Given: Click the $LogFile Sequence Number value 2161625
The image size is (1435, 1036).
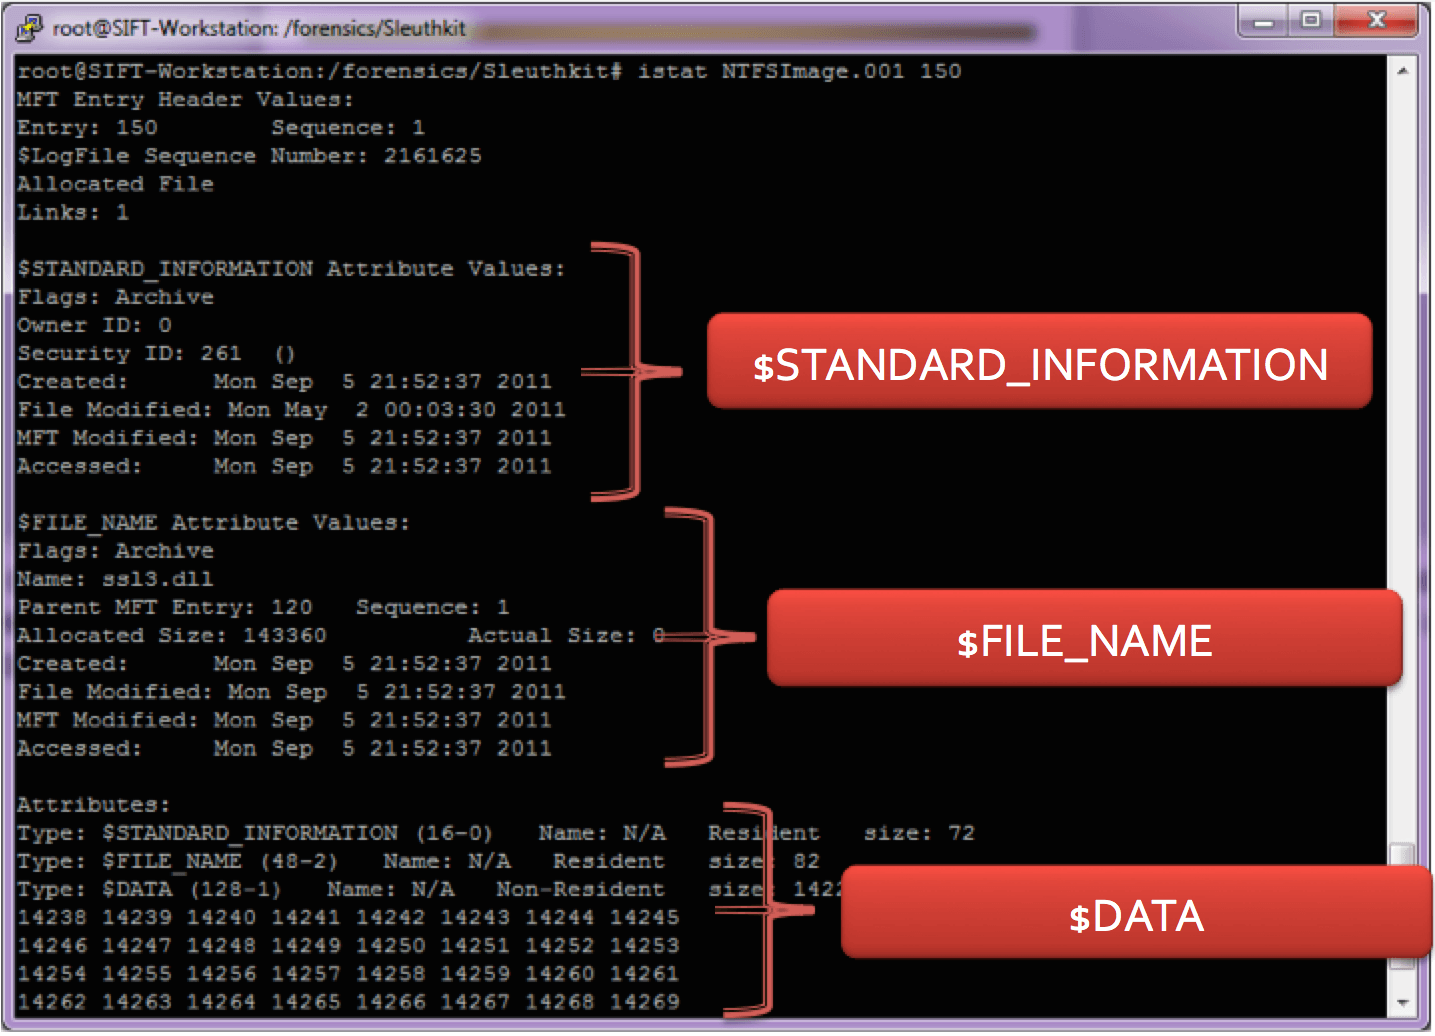Looking at the screenshot, I should click(x=432, y=156).
